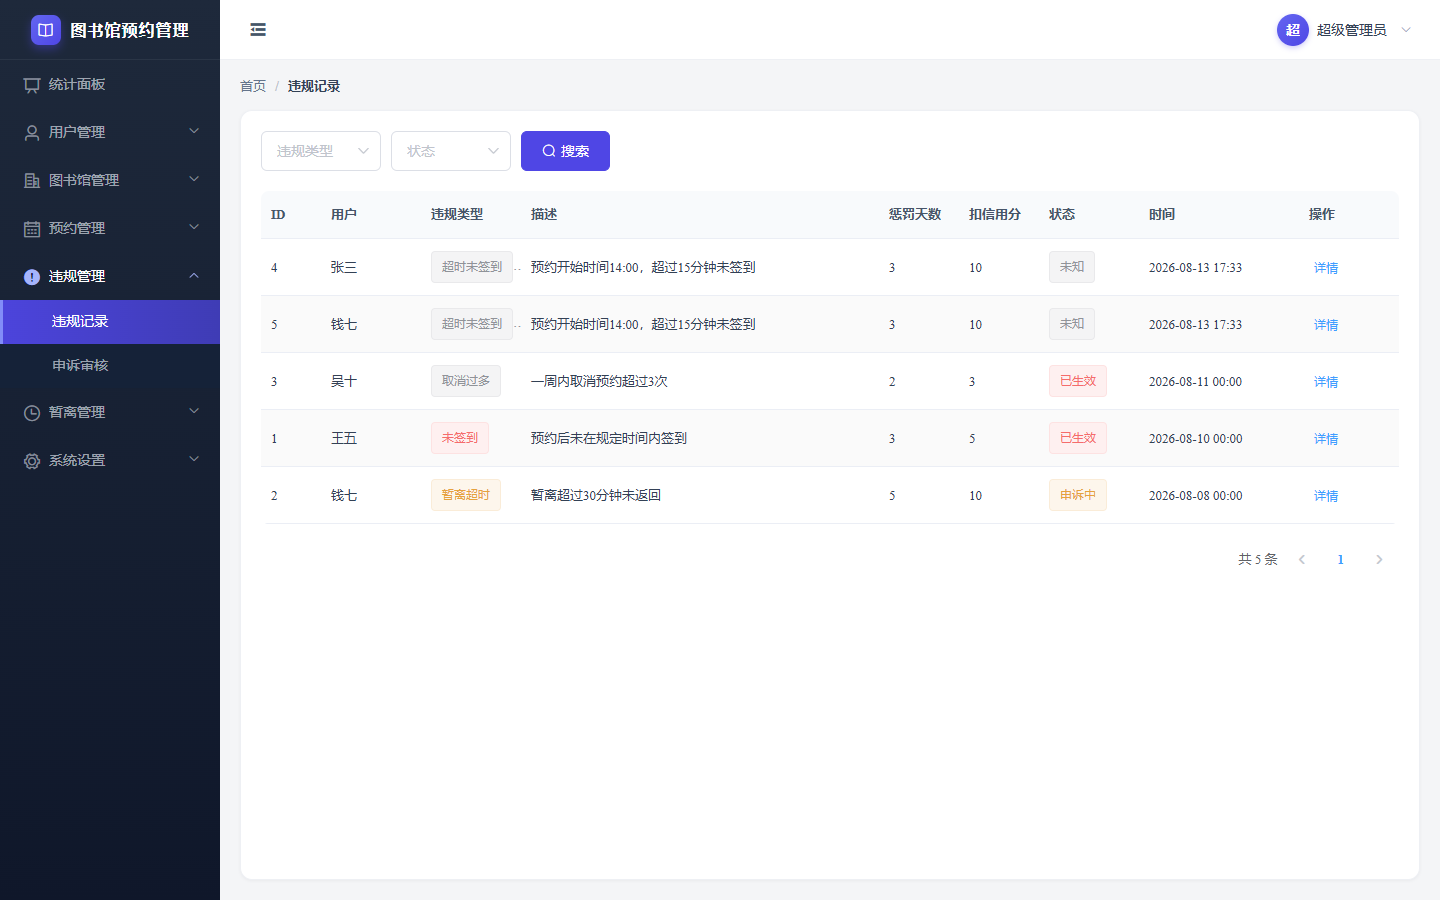Click the 预约管理 calendar icon
Image resolution: width=1440 pixels, height=900 pixels.
[x=32, y=229]
